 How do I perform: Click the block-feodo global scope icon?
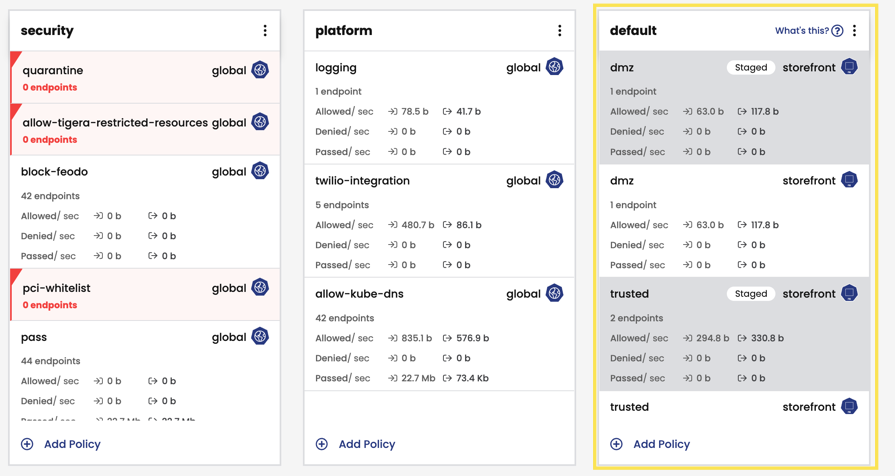point(260,171)
